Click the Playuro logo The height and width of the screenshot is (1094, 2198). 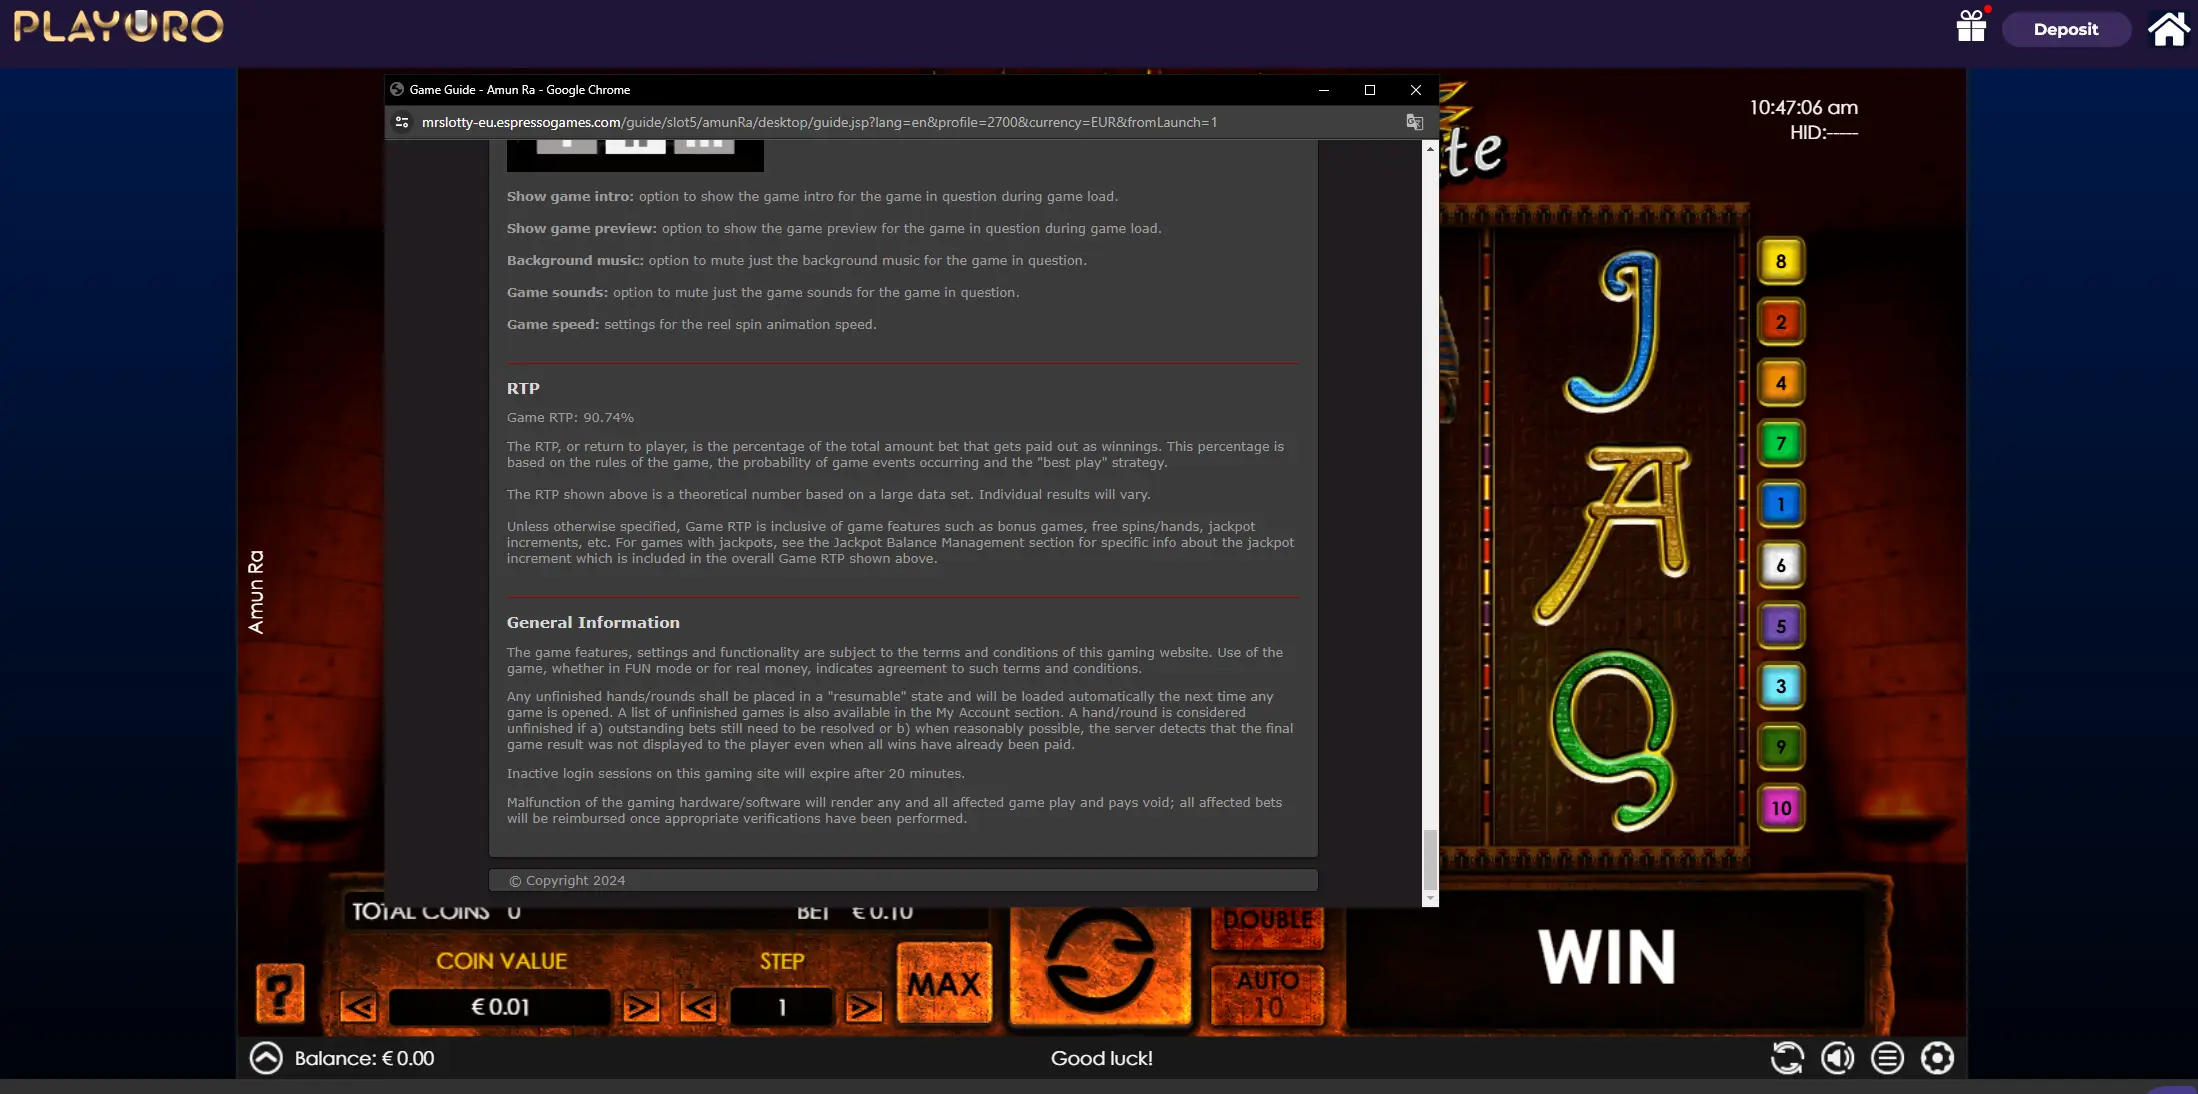click(x=118, y=26)
